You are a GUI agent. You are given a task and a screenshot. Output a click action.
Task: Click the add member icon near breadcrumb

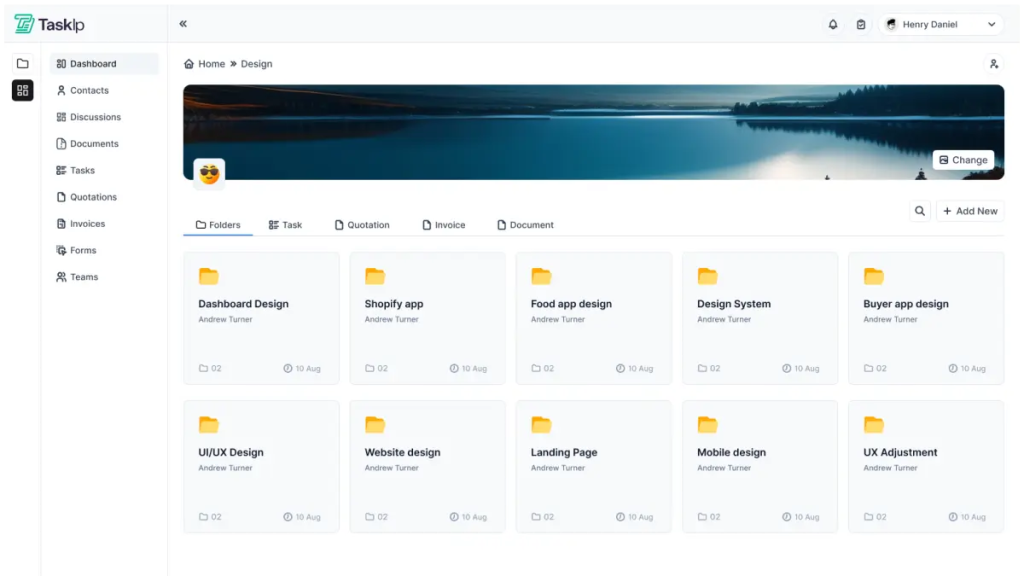coord(993,64)
